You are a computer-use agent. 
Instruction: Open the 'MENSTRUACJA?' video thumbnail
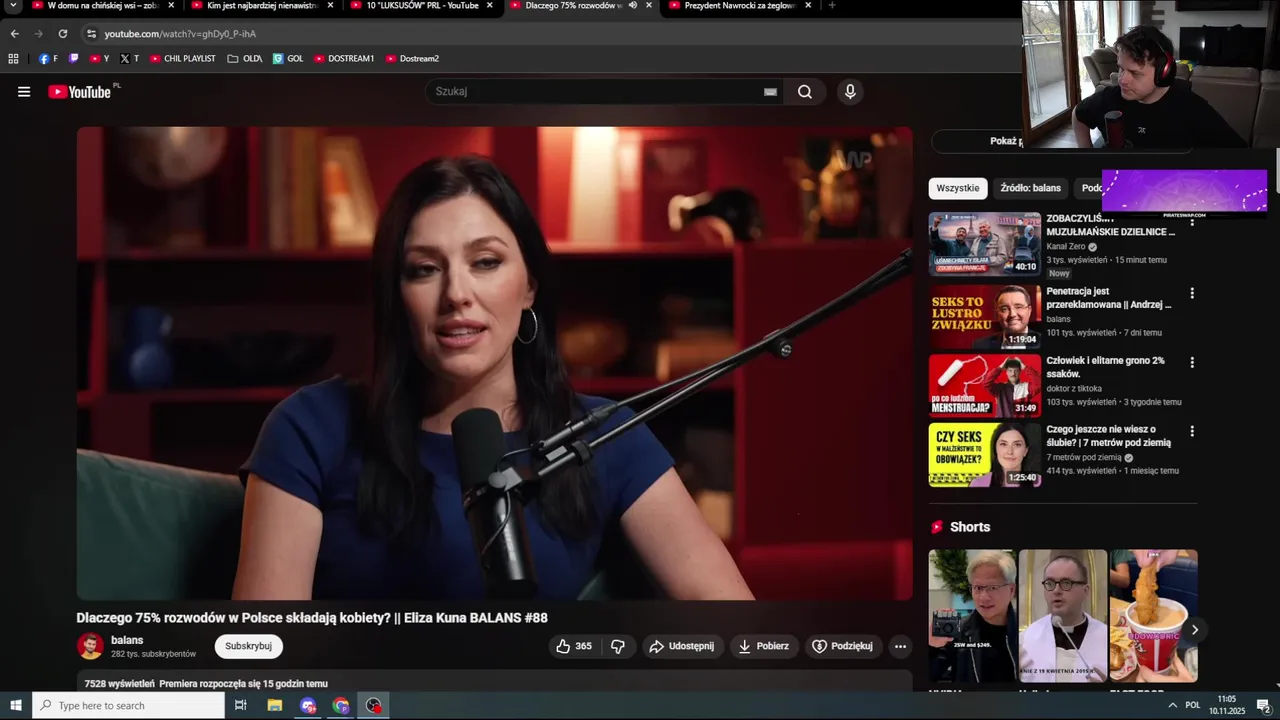tap(985, 385)
